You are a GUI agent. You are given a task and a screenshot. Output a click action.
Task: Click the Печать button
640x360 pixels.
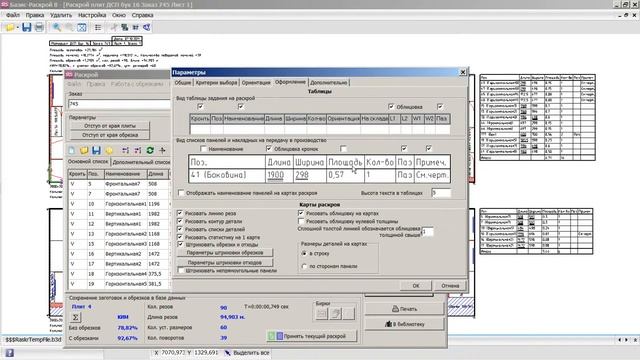(404, 309)
